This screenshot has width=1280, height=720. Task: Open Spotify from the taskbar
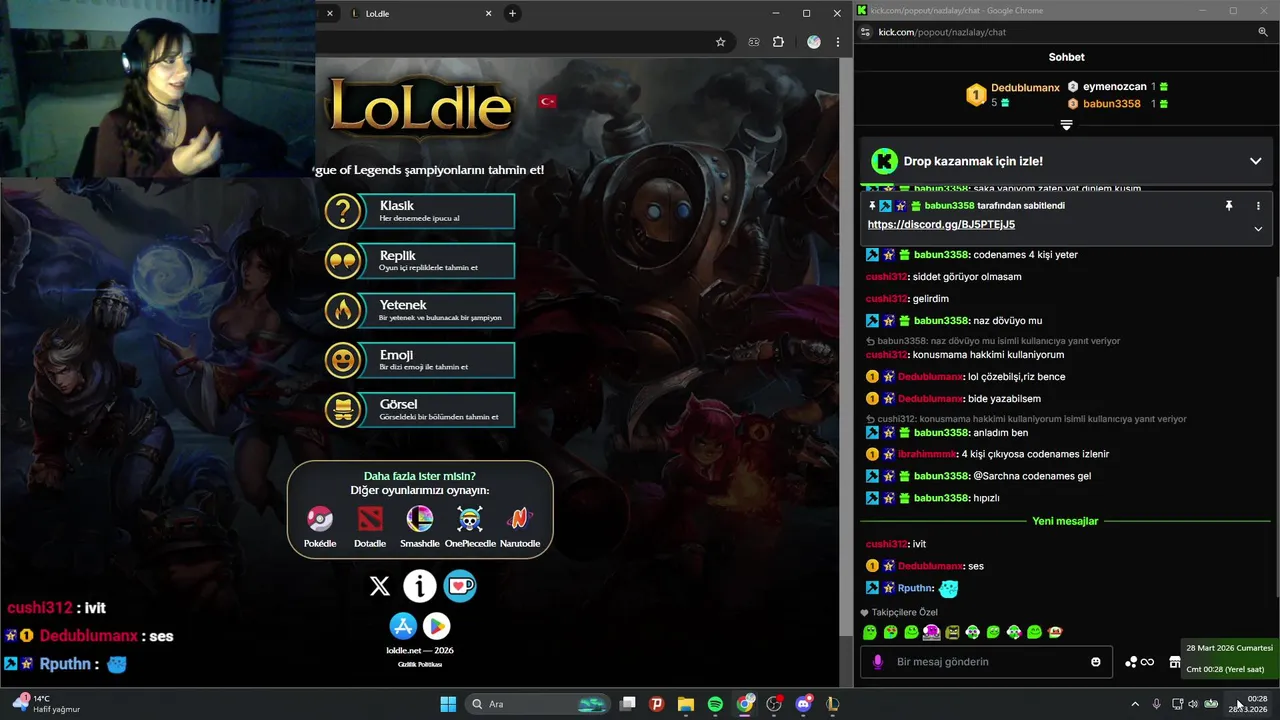pyautogui.click(x=715, y=704)
